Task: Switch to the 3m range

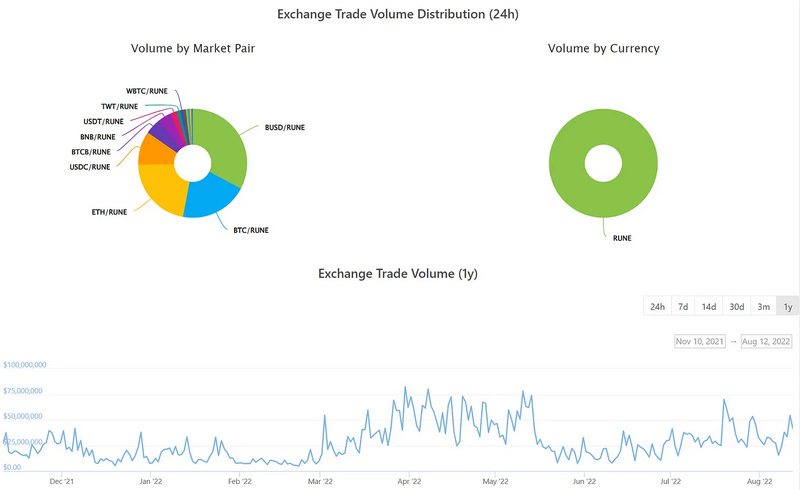Action: coord(762,306)
